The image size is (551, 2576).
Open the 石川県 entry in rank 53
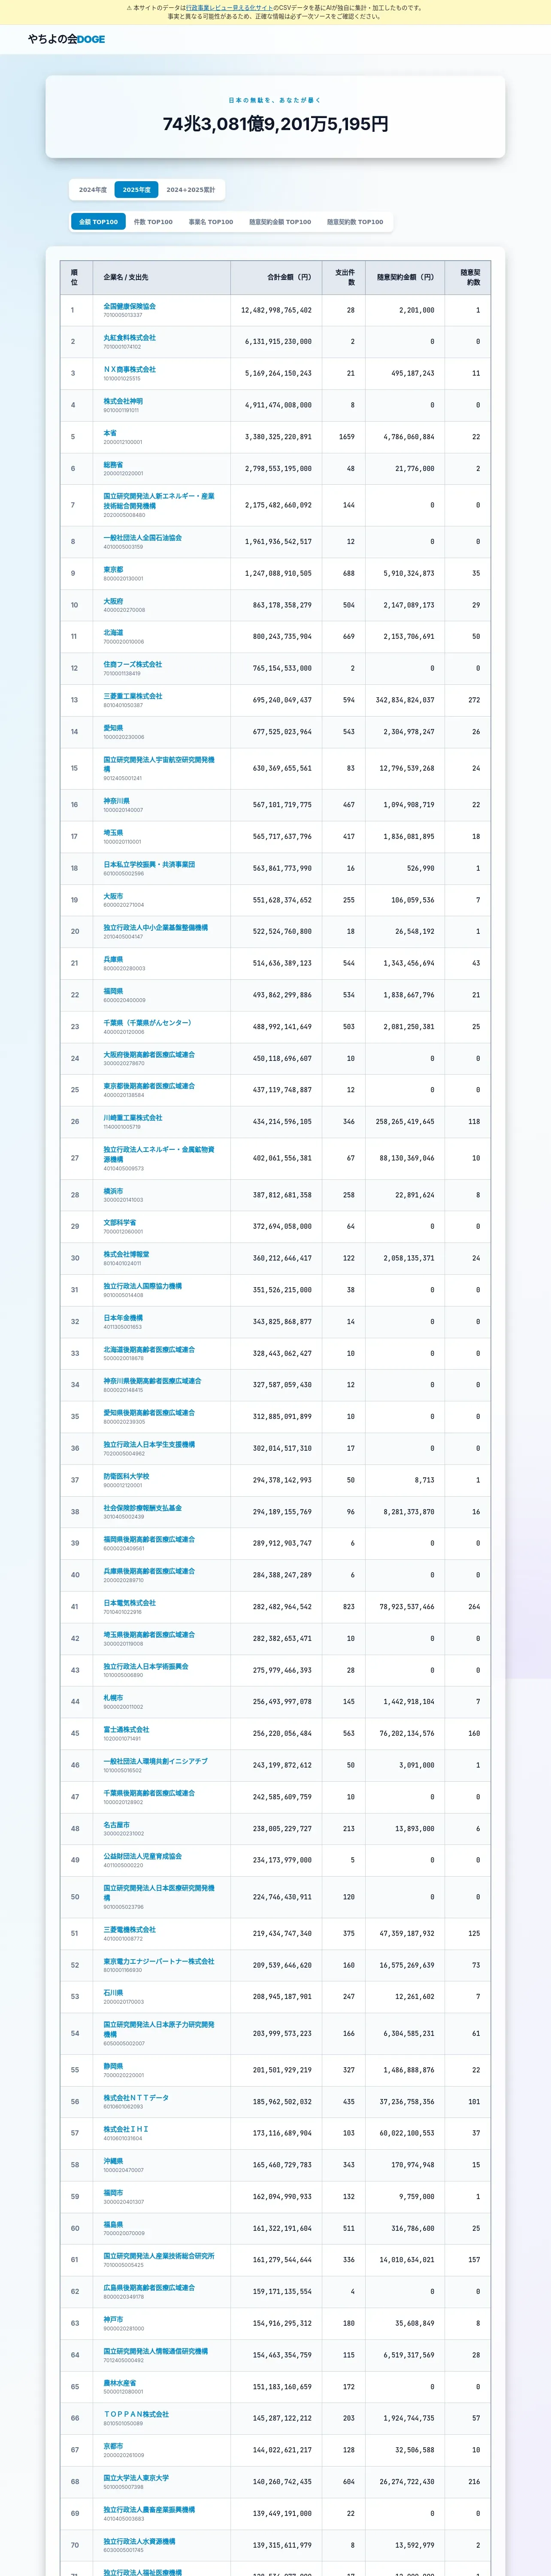click(x=113, y=1993)
